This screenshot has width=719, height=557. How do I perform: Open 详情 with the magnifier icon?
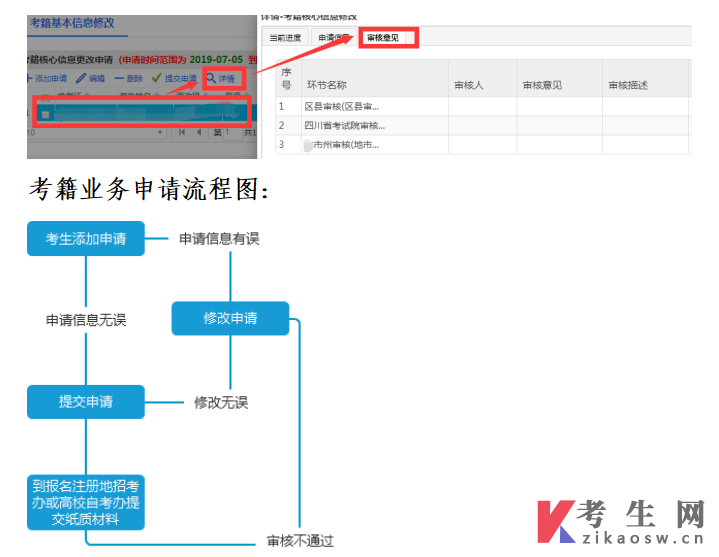pyautogui.click(x=221, y=78)
